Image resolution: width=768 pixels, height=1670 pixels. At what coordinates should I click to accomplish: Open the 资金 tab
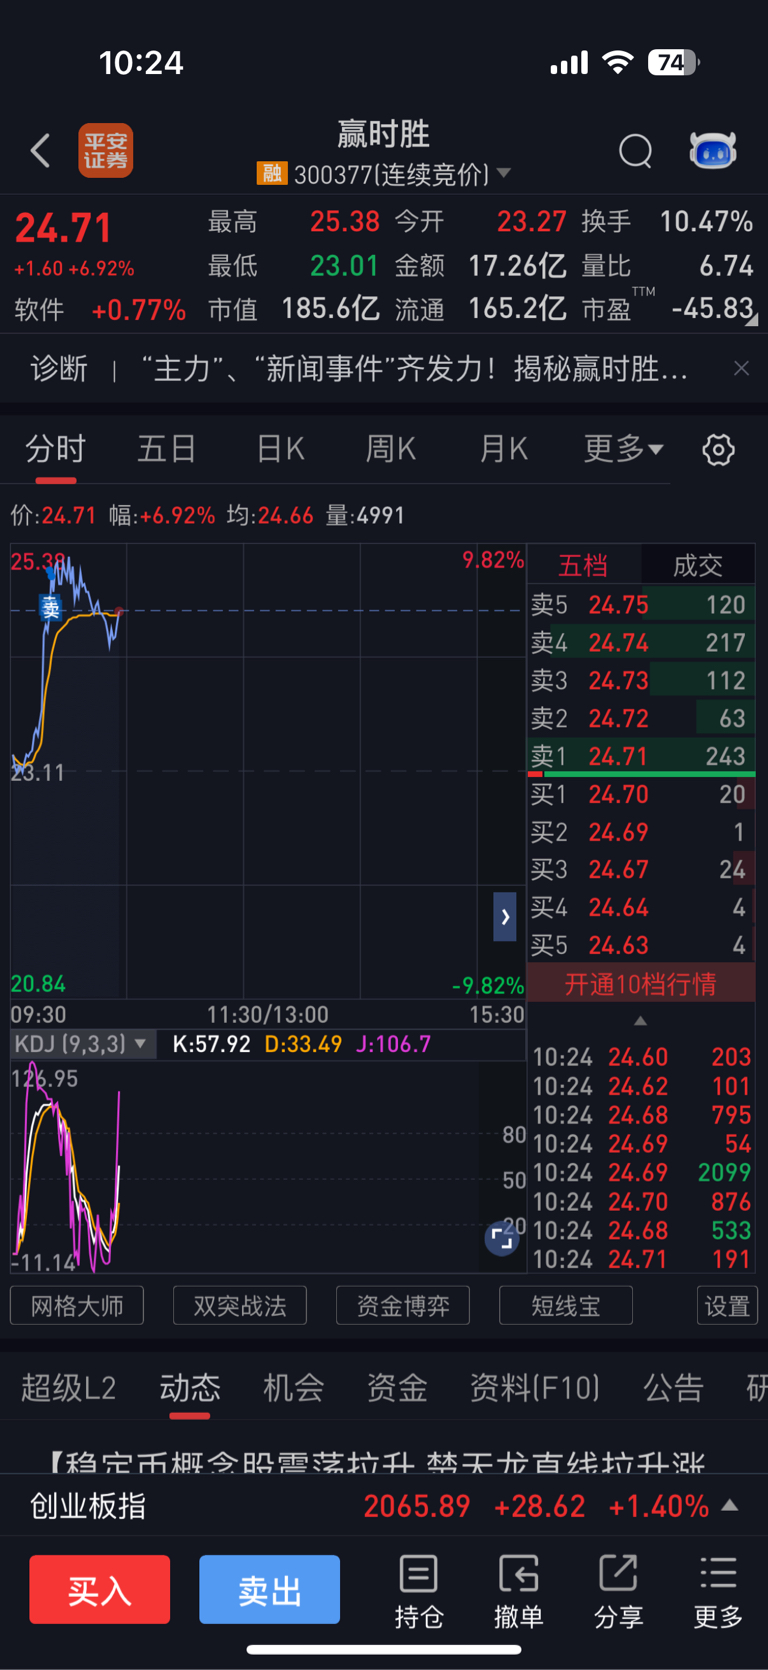pos(397,1388)
